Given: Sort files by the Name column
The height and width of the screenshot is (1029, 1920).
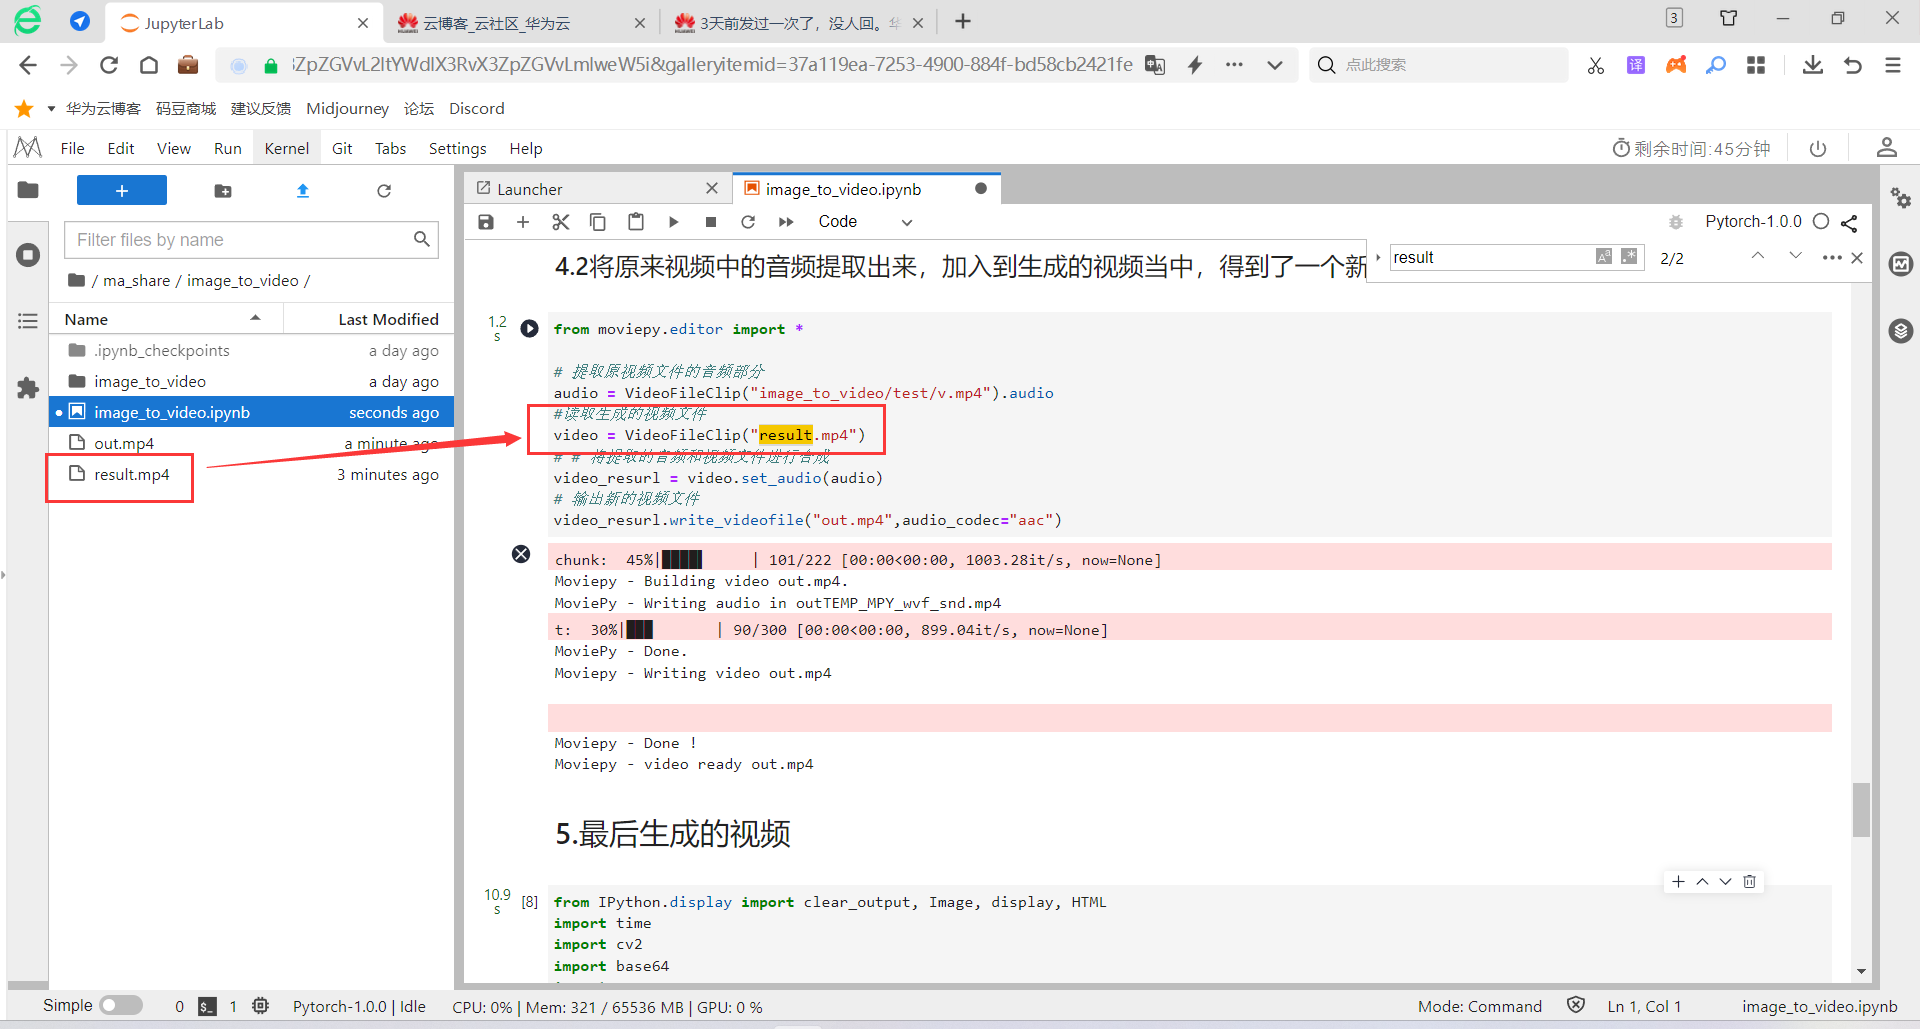Looking at the screenshot, I should 166,319.
